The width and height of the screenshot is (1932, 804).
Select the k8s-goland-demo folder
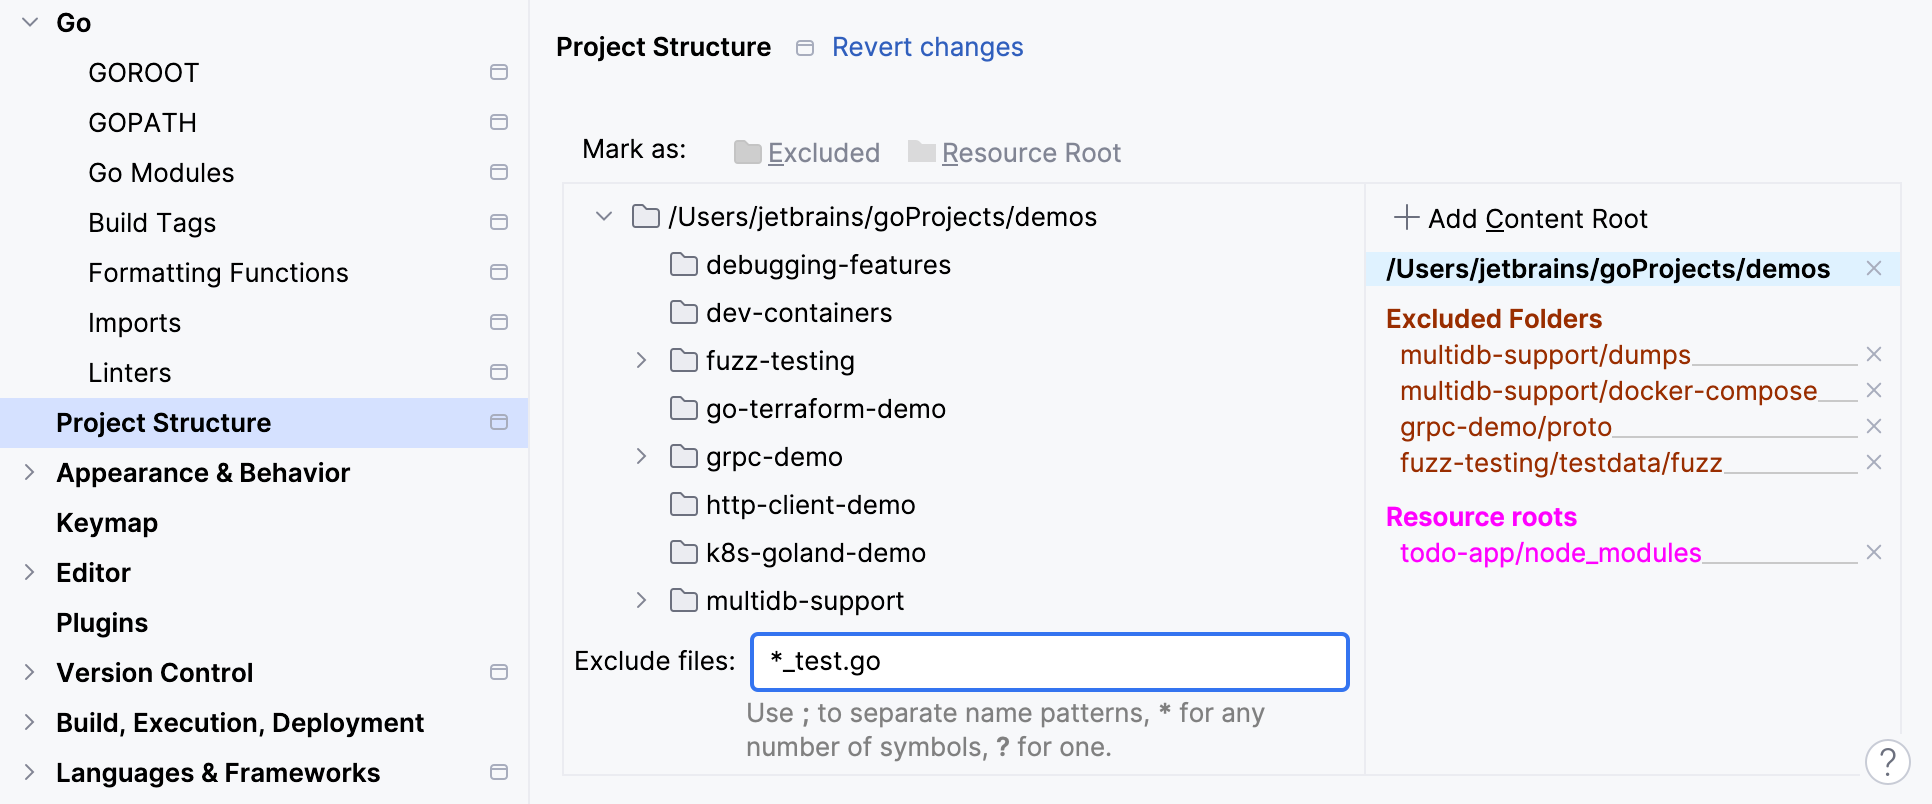point(815,553)
